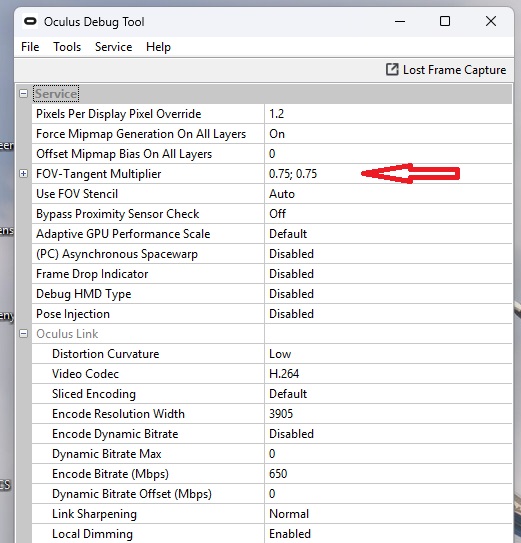521x543 pixels.
Task: Select 'Local Dimming' label
Action: click(92, 534)
